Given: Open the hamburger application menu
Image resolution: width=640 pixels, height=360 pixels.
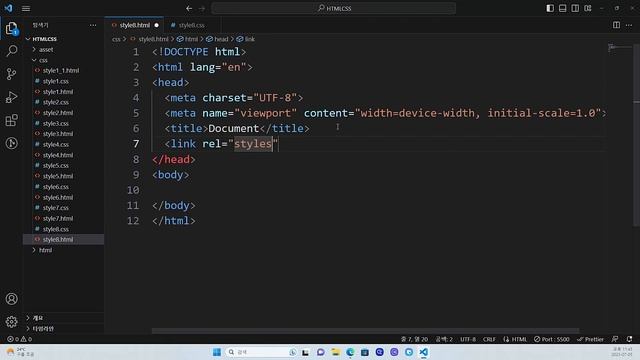Looking at the screenshot, I should (x=26, y=8).
